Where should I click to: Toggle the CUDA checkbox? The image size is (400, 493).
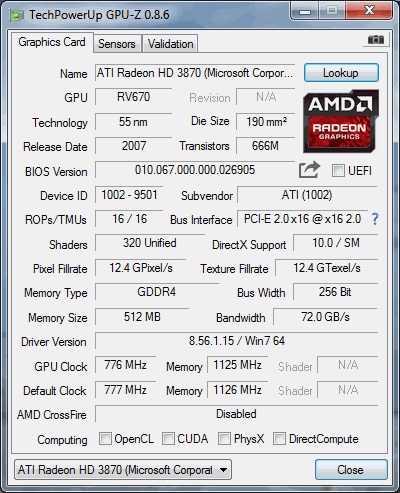[168, 439]
